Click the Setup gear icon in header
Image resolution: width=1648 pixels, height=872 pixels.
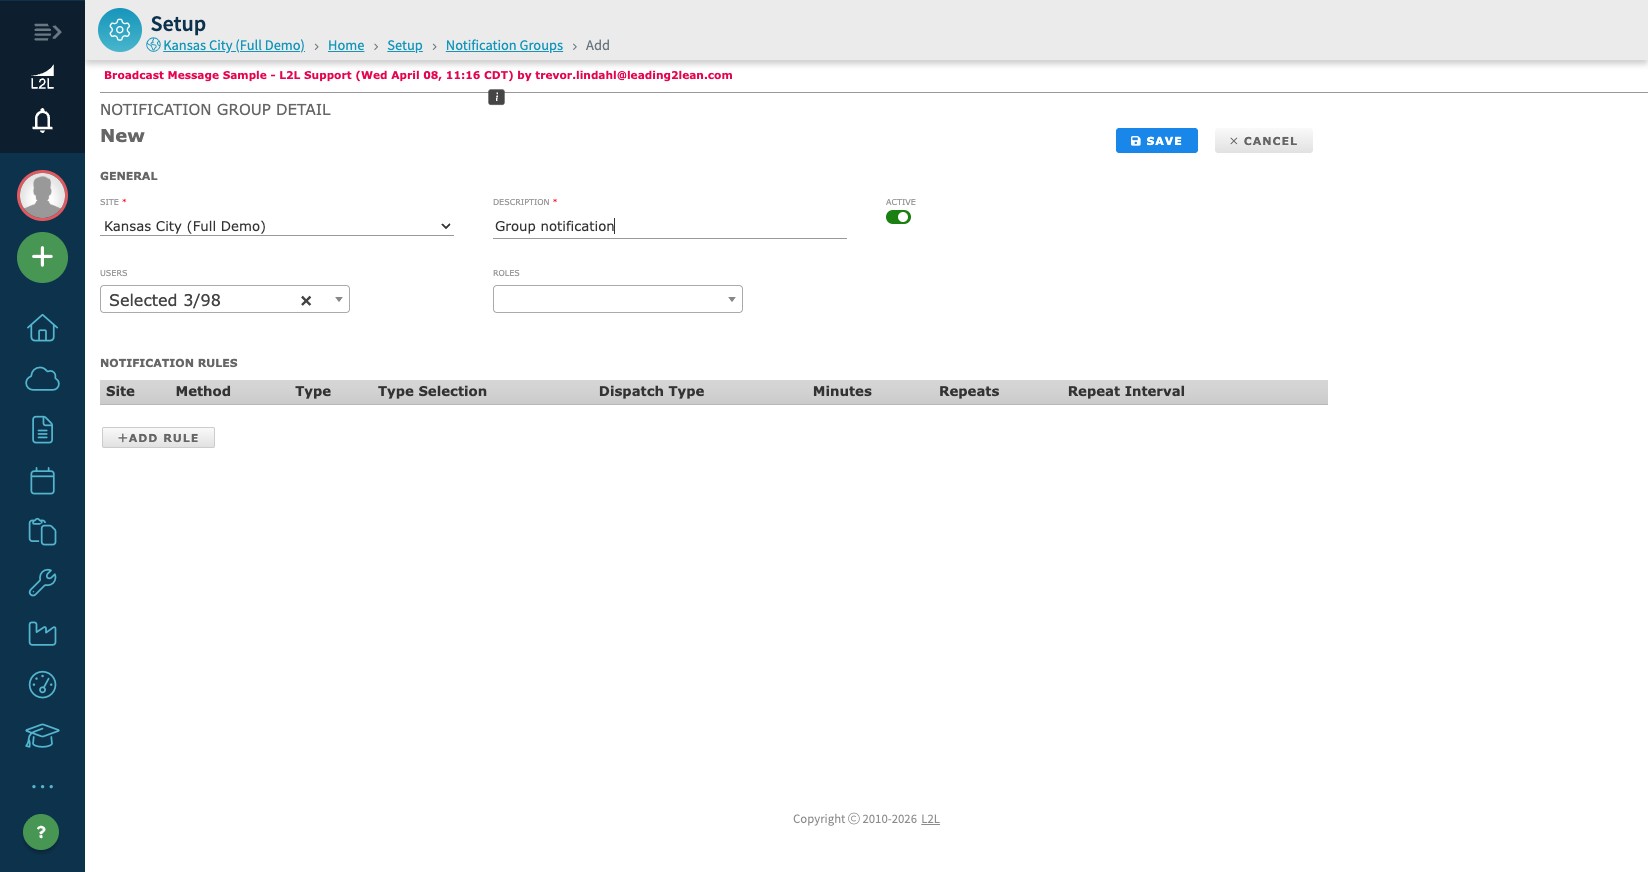(120, 30)
